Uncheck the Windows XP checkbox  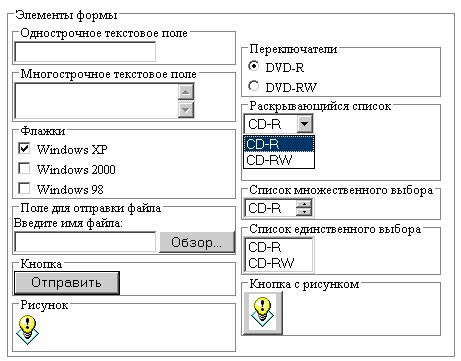click(x=24, y=148)
